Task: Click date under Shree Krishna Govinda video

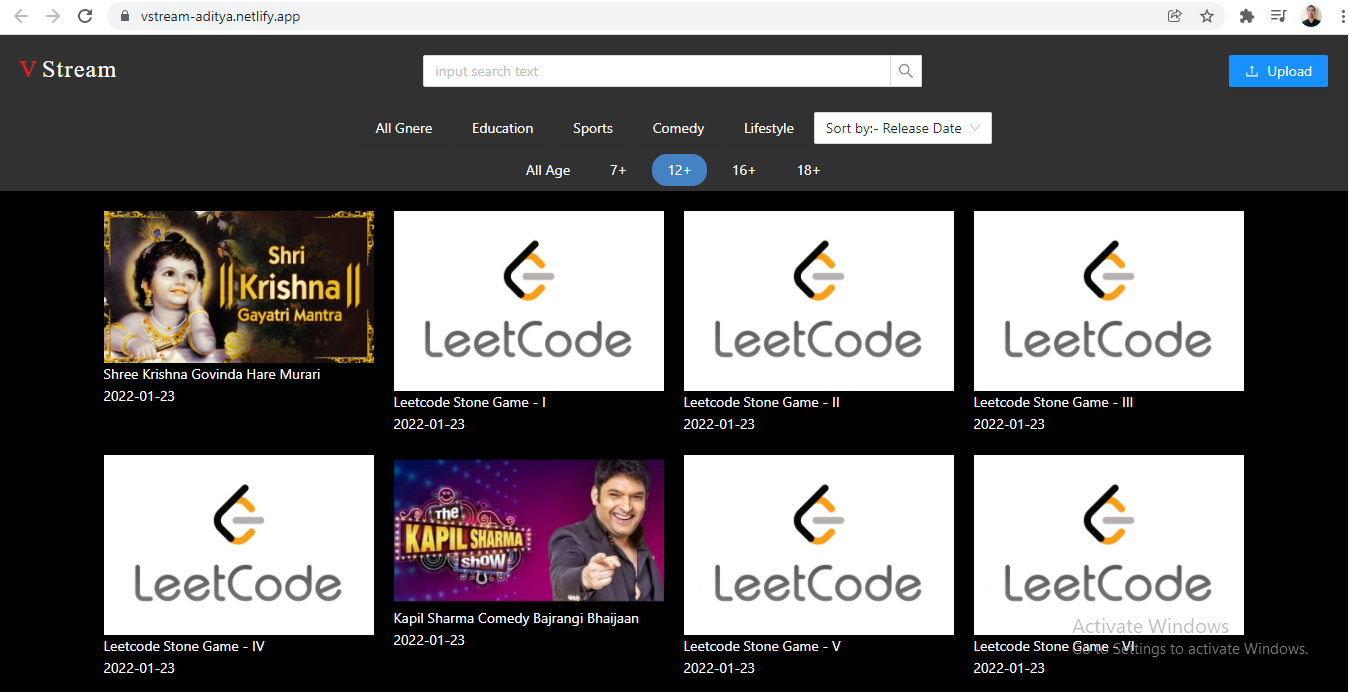Action: (139, 396)
